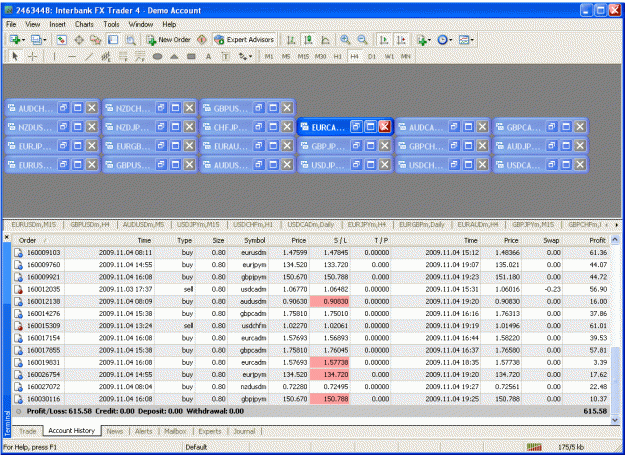Click the history scrollbar up arrow
The image size is (625, 455).
[x=615, y=240]
